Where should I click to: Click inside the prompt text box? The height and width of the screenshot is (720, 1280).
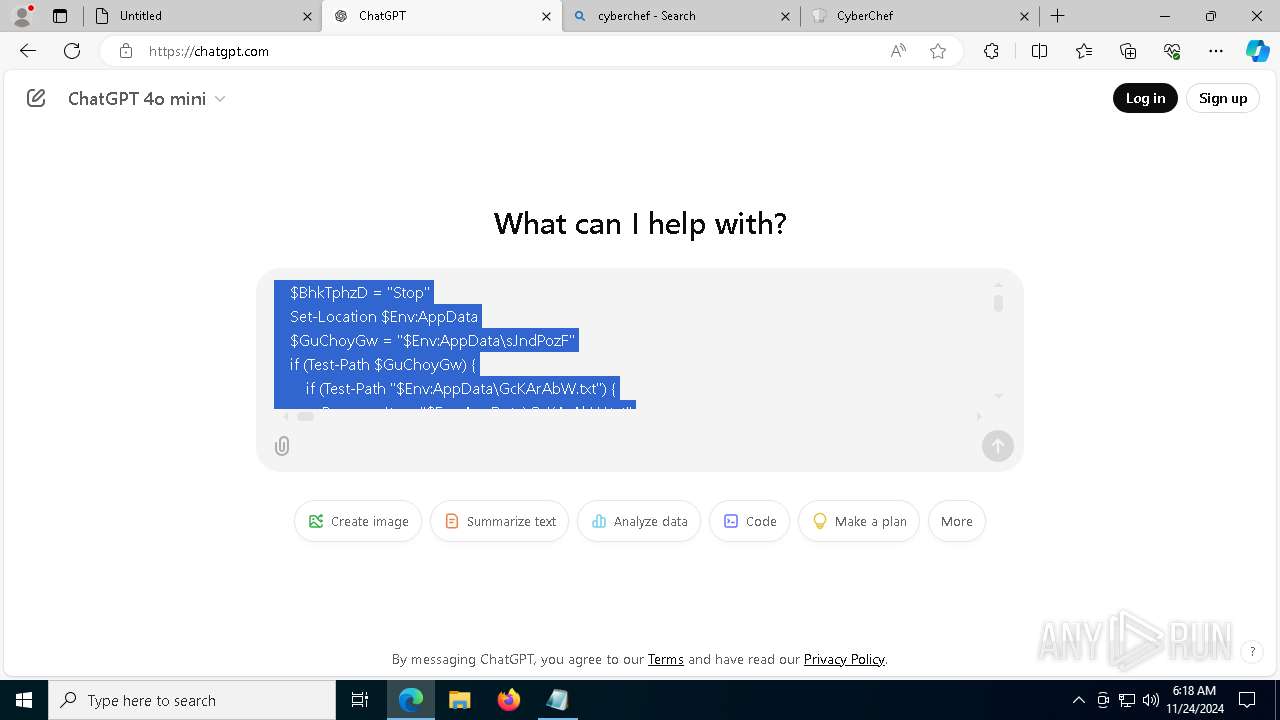(x=630, y=344)
